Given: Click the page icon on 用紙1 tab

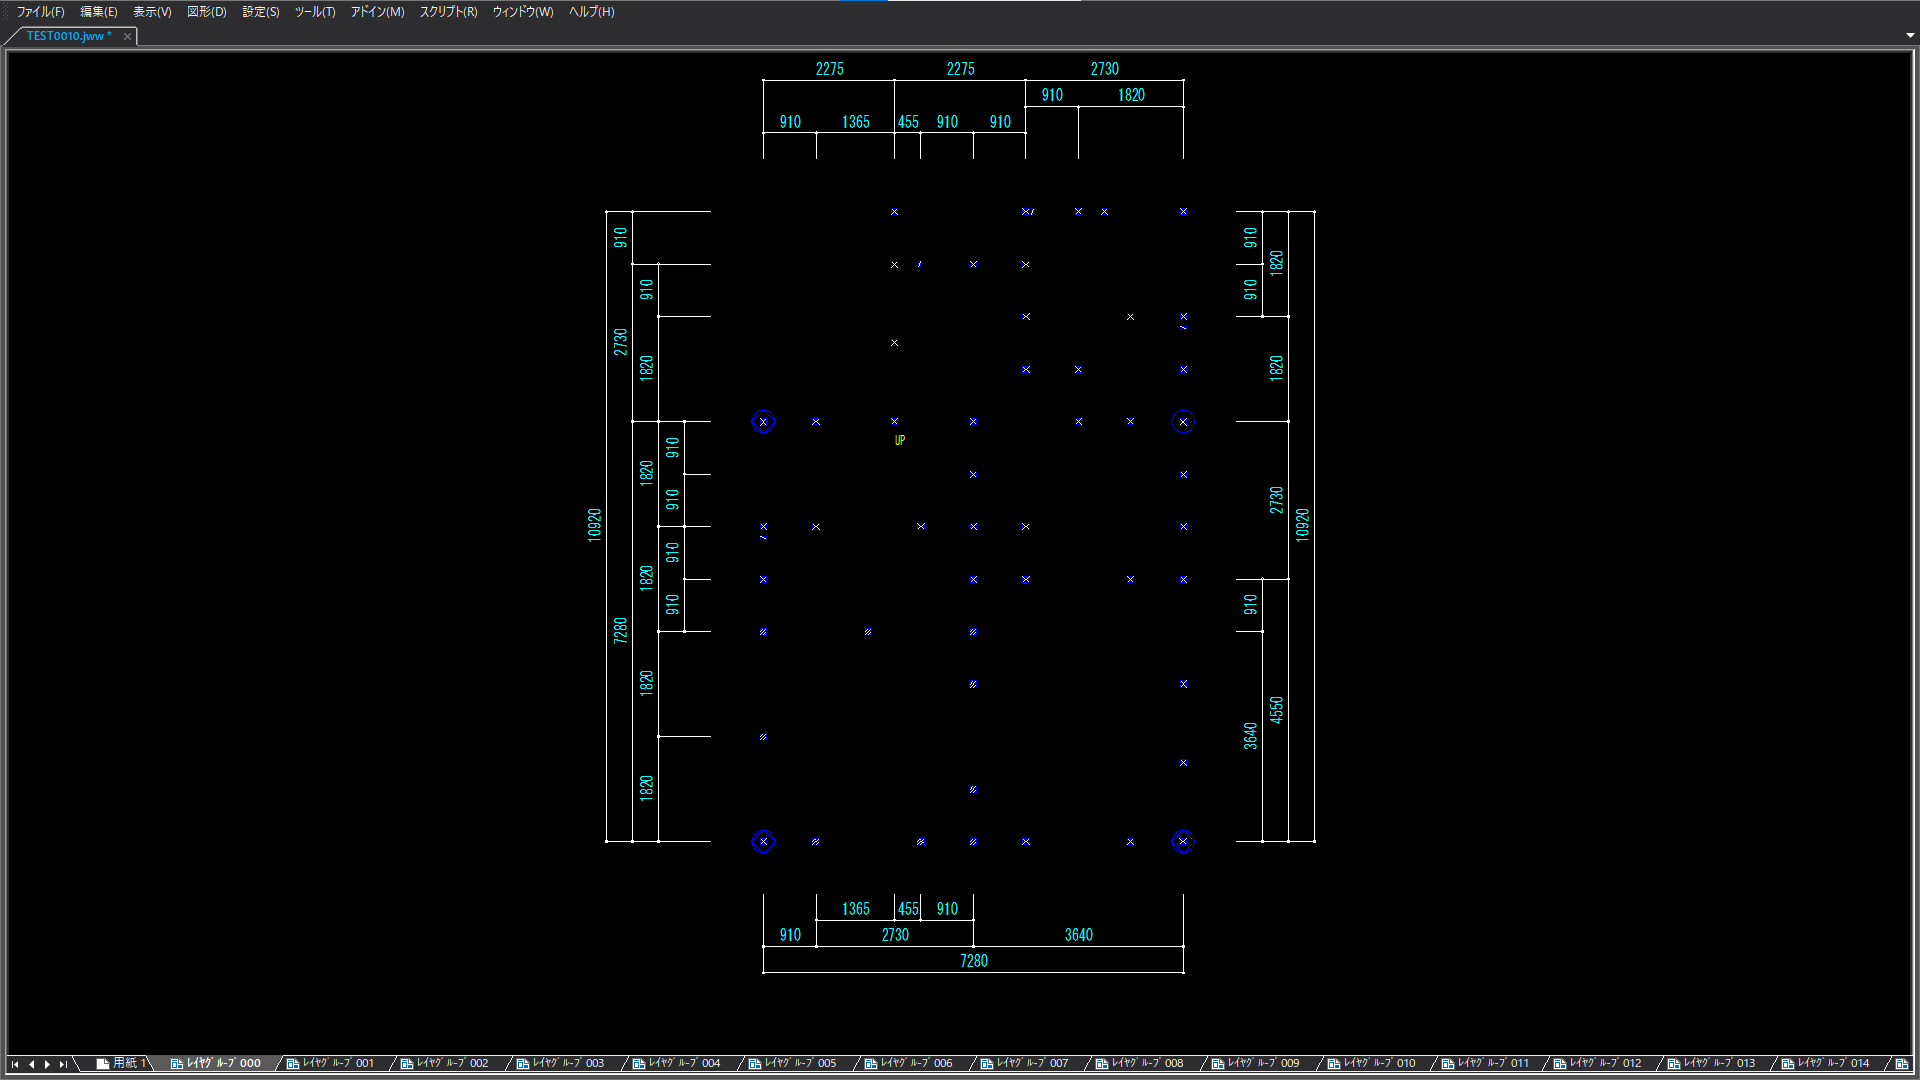Looking at the screenshot, I should (105, 1063).
